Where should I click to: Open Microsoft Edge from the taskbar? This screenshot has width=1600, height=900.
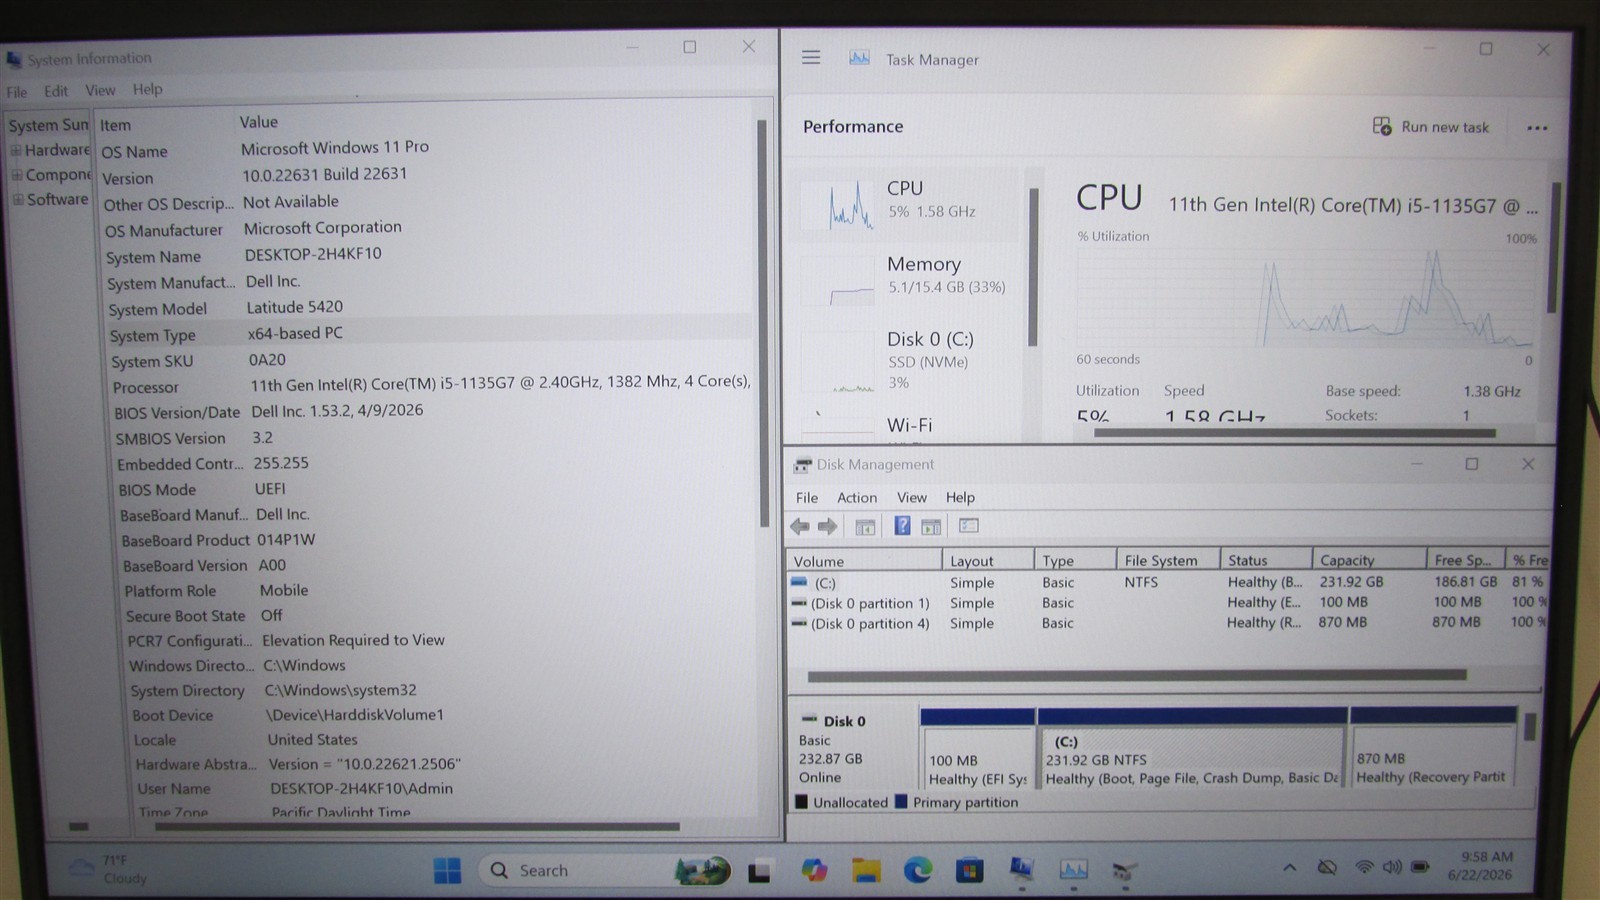(x=917, y=871)
